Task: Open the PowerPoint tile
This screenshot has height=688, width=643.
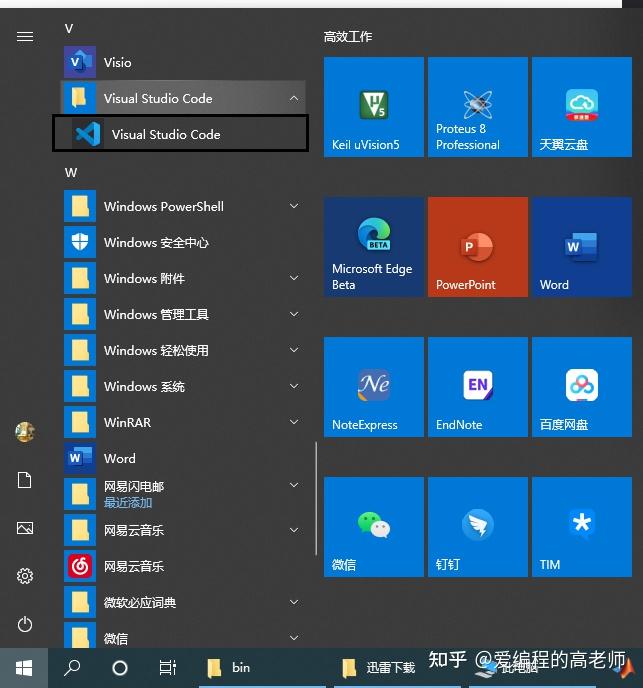Action: point(478,247)
